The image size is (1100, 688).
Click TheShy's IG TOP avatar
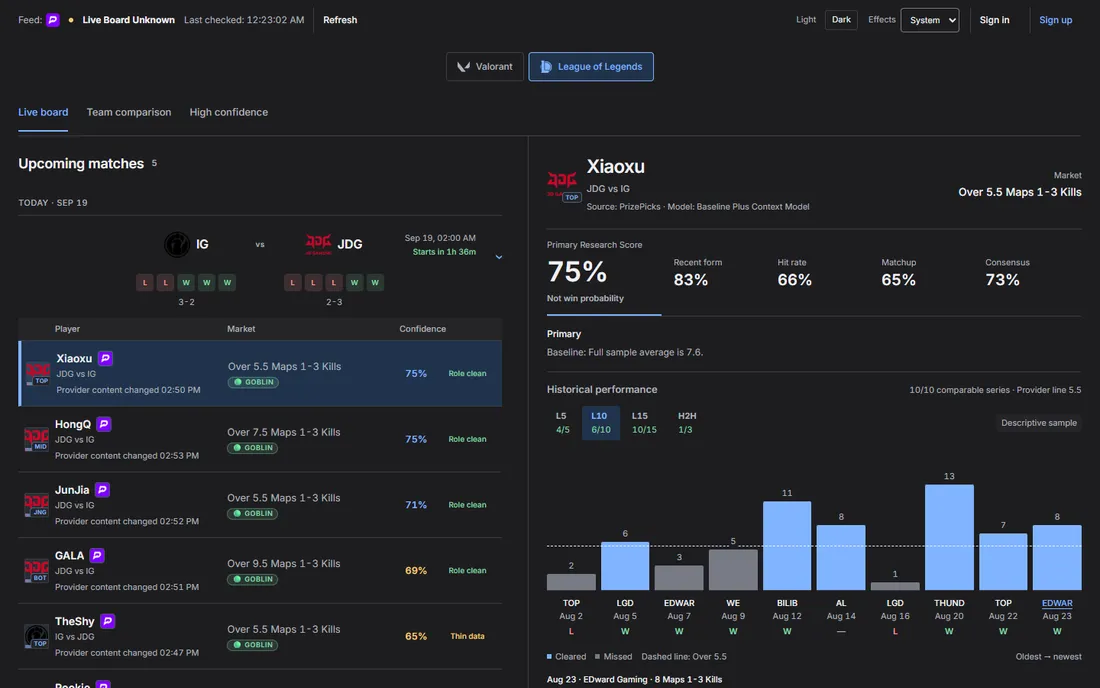point(36,636)
